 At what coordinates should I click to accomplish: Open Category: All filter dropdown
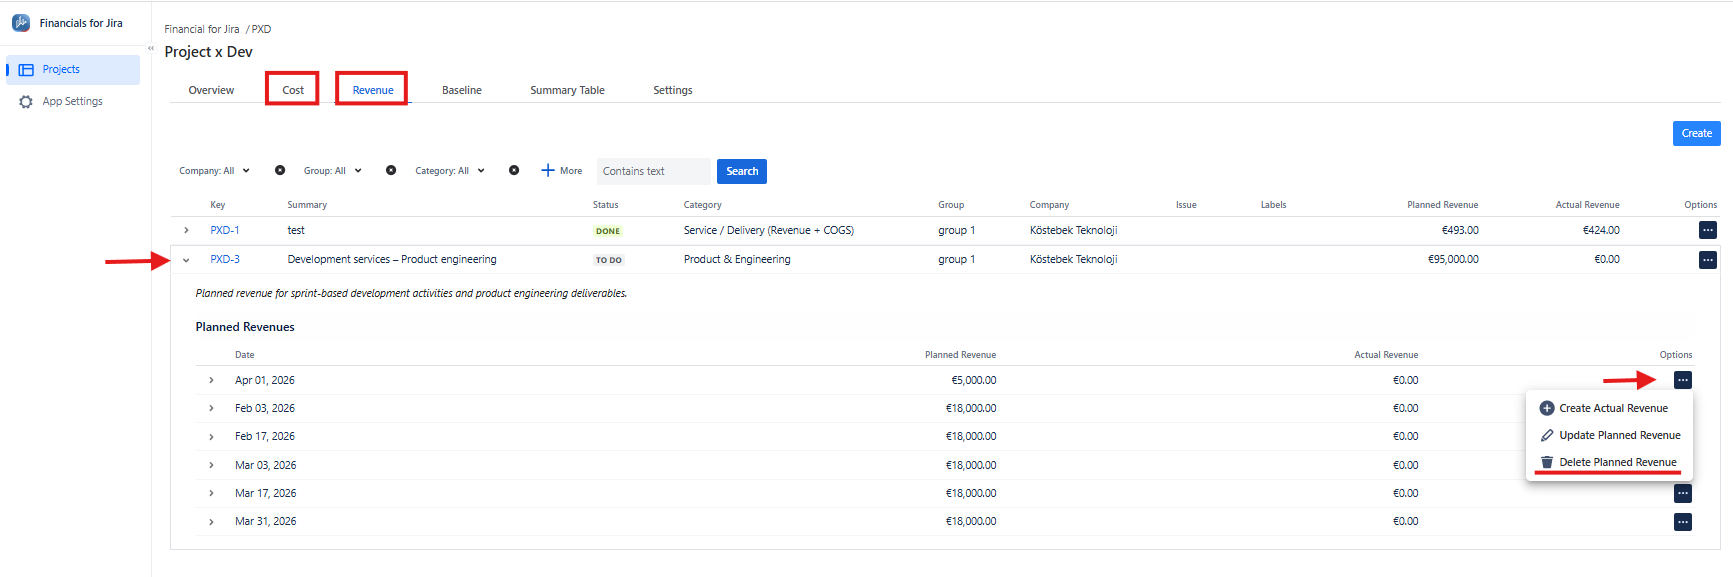point(449,171)
